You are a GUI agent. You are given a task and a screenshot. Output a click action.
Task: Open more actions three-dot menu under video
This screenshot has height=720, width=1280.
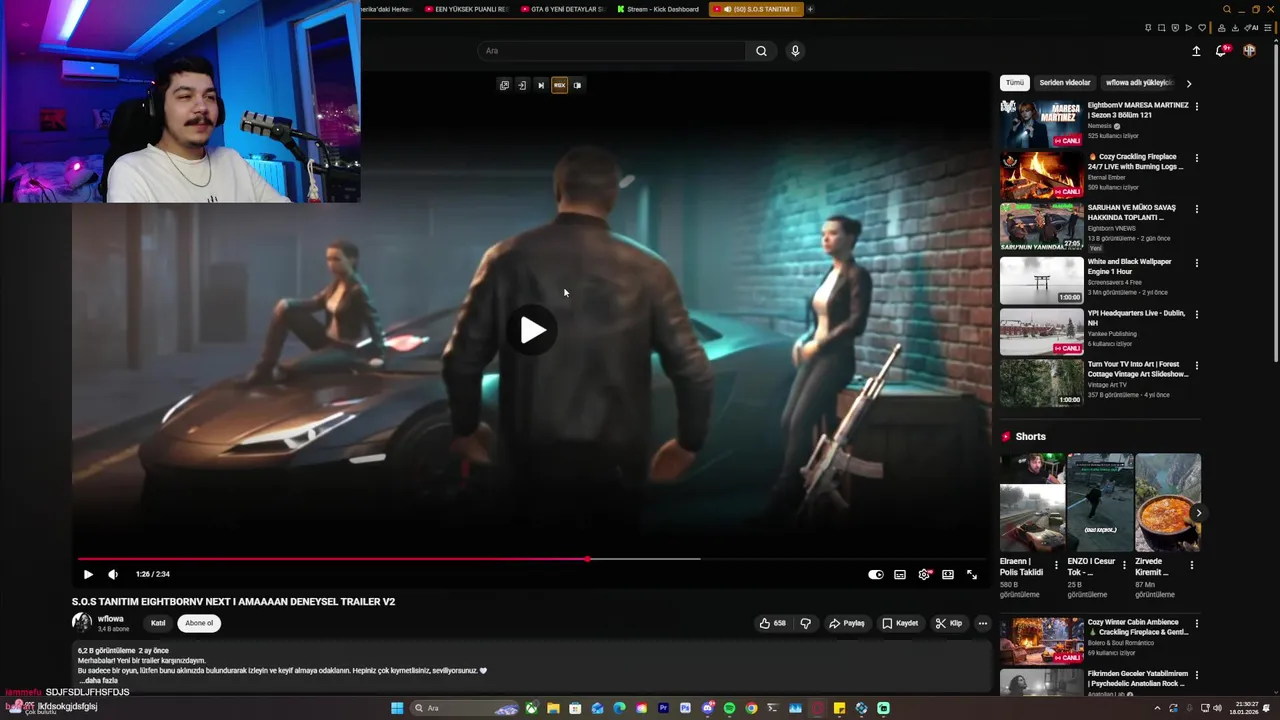[x=983, y=623]
